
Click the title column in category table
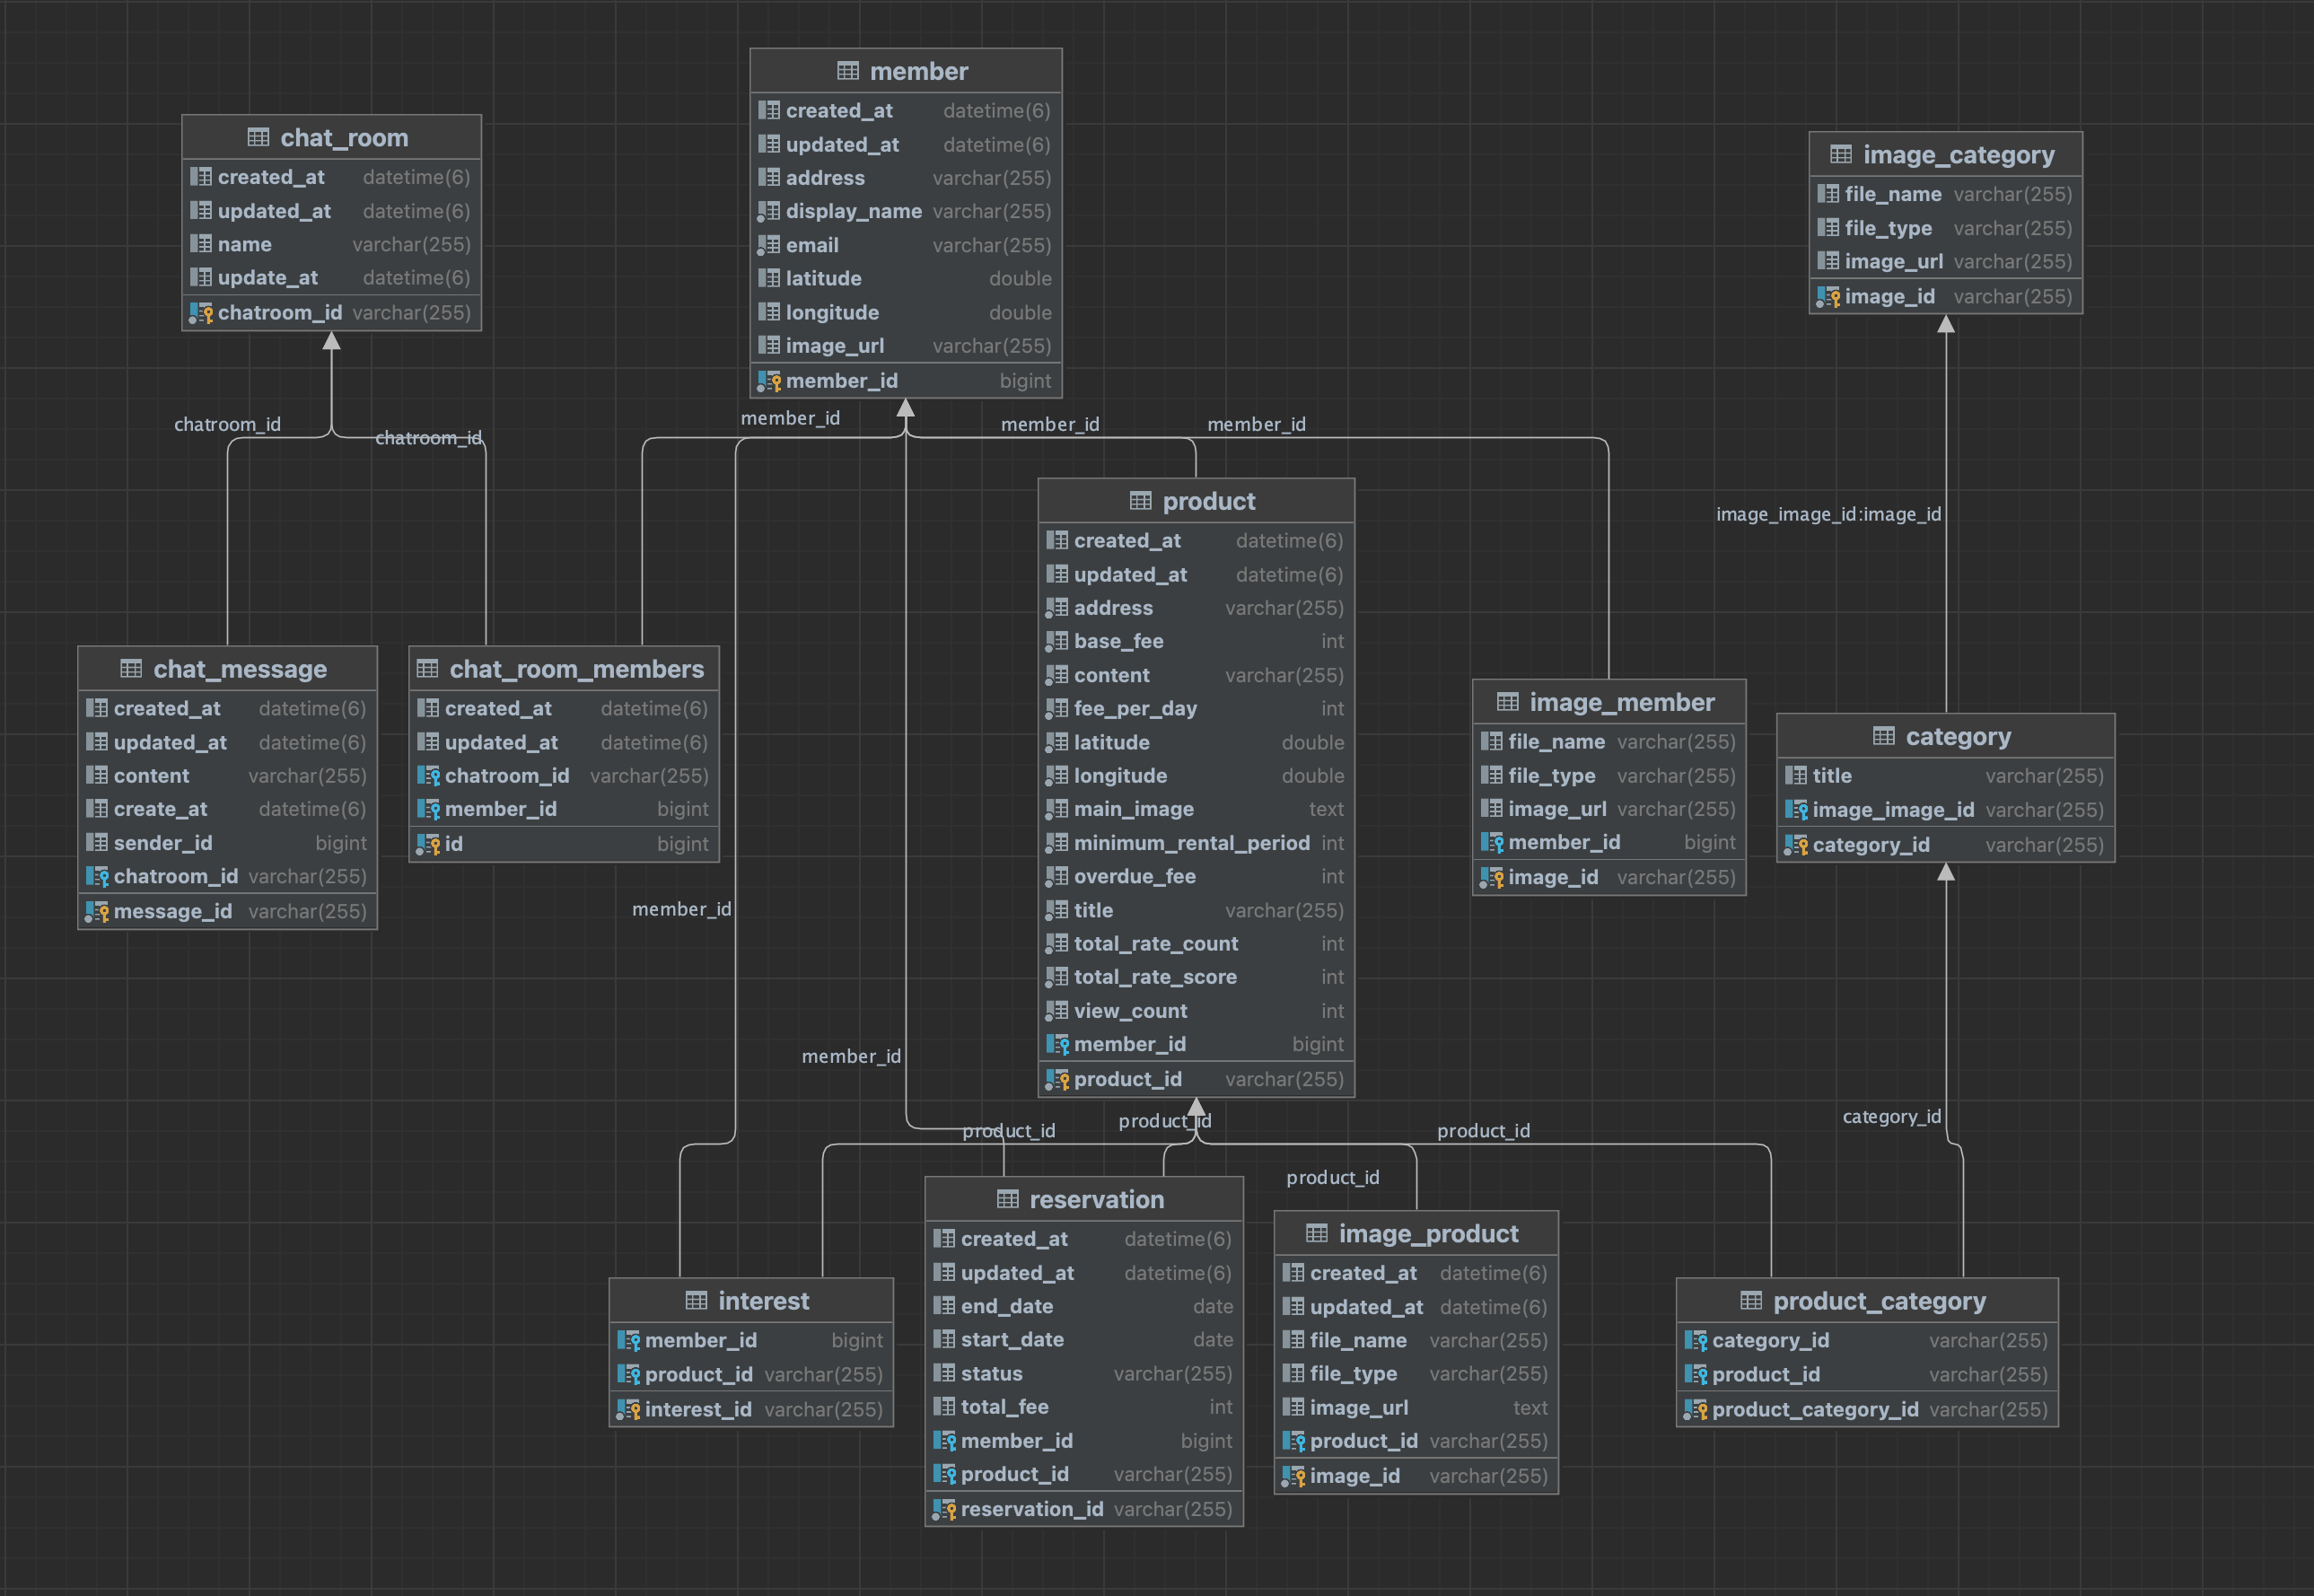pos(1945,776)
